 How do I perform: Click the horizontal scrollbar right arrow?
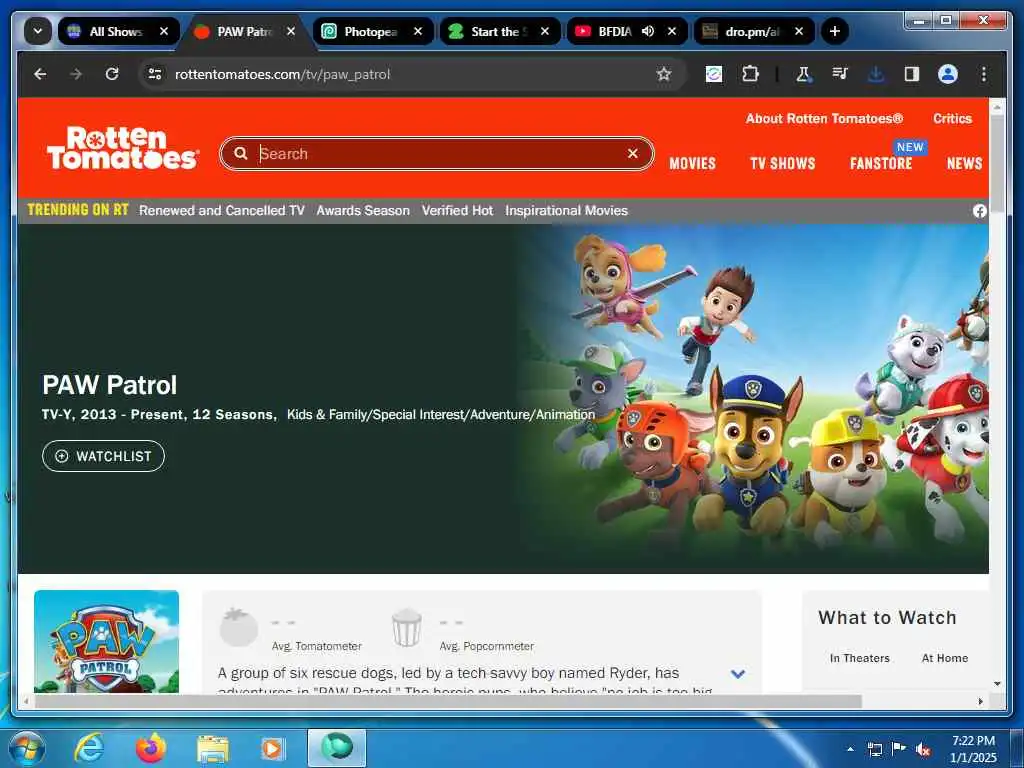[980, 701]
